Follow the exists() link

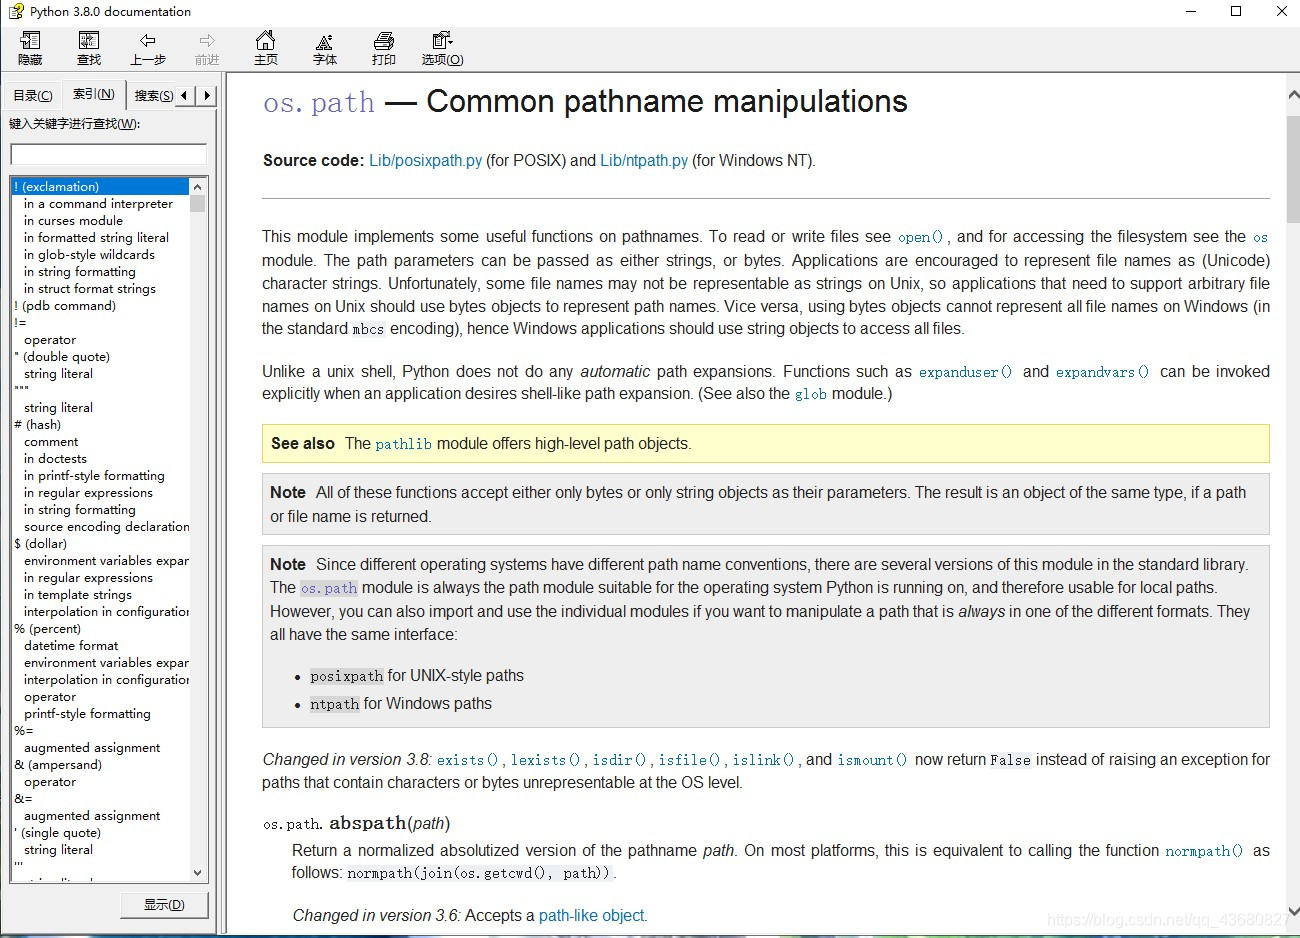pyautogui.click(x=467, y=760)
